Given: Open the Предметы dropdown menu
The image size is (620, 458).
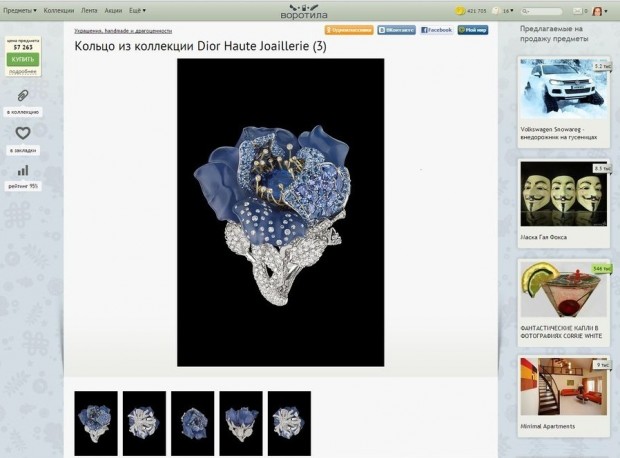Looking at the screenshot, I should pos(19,10).
